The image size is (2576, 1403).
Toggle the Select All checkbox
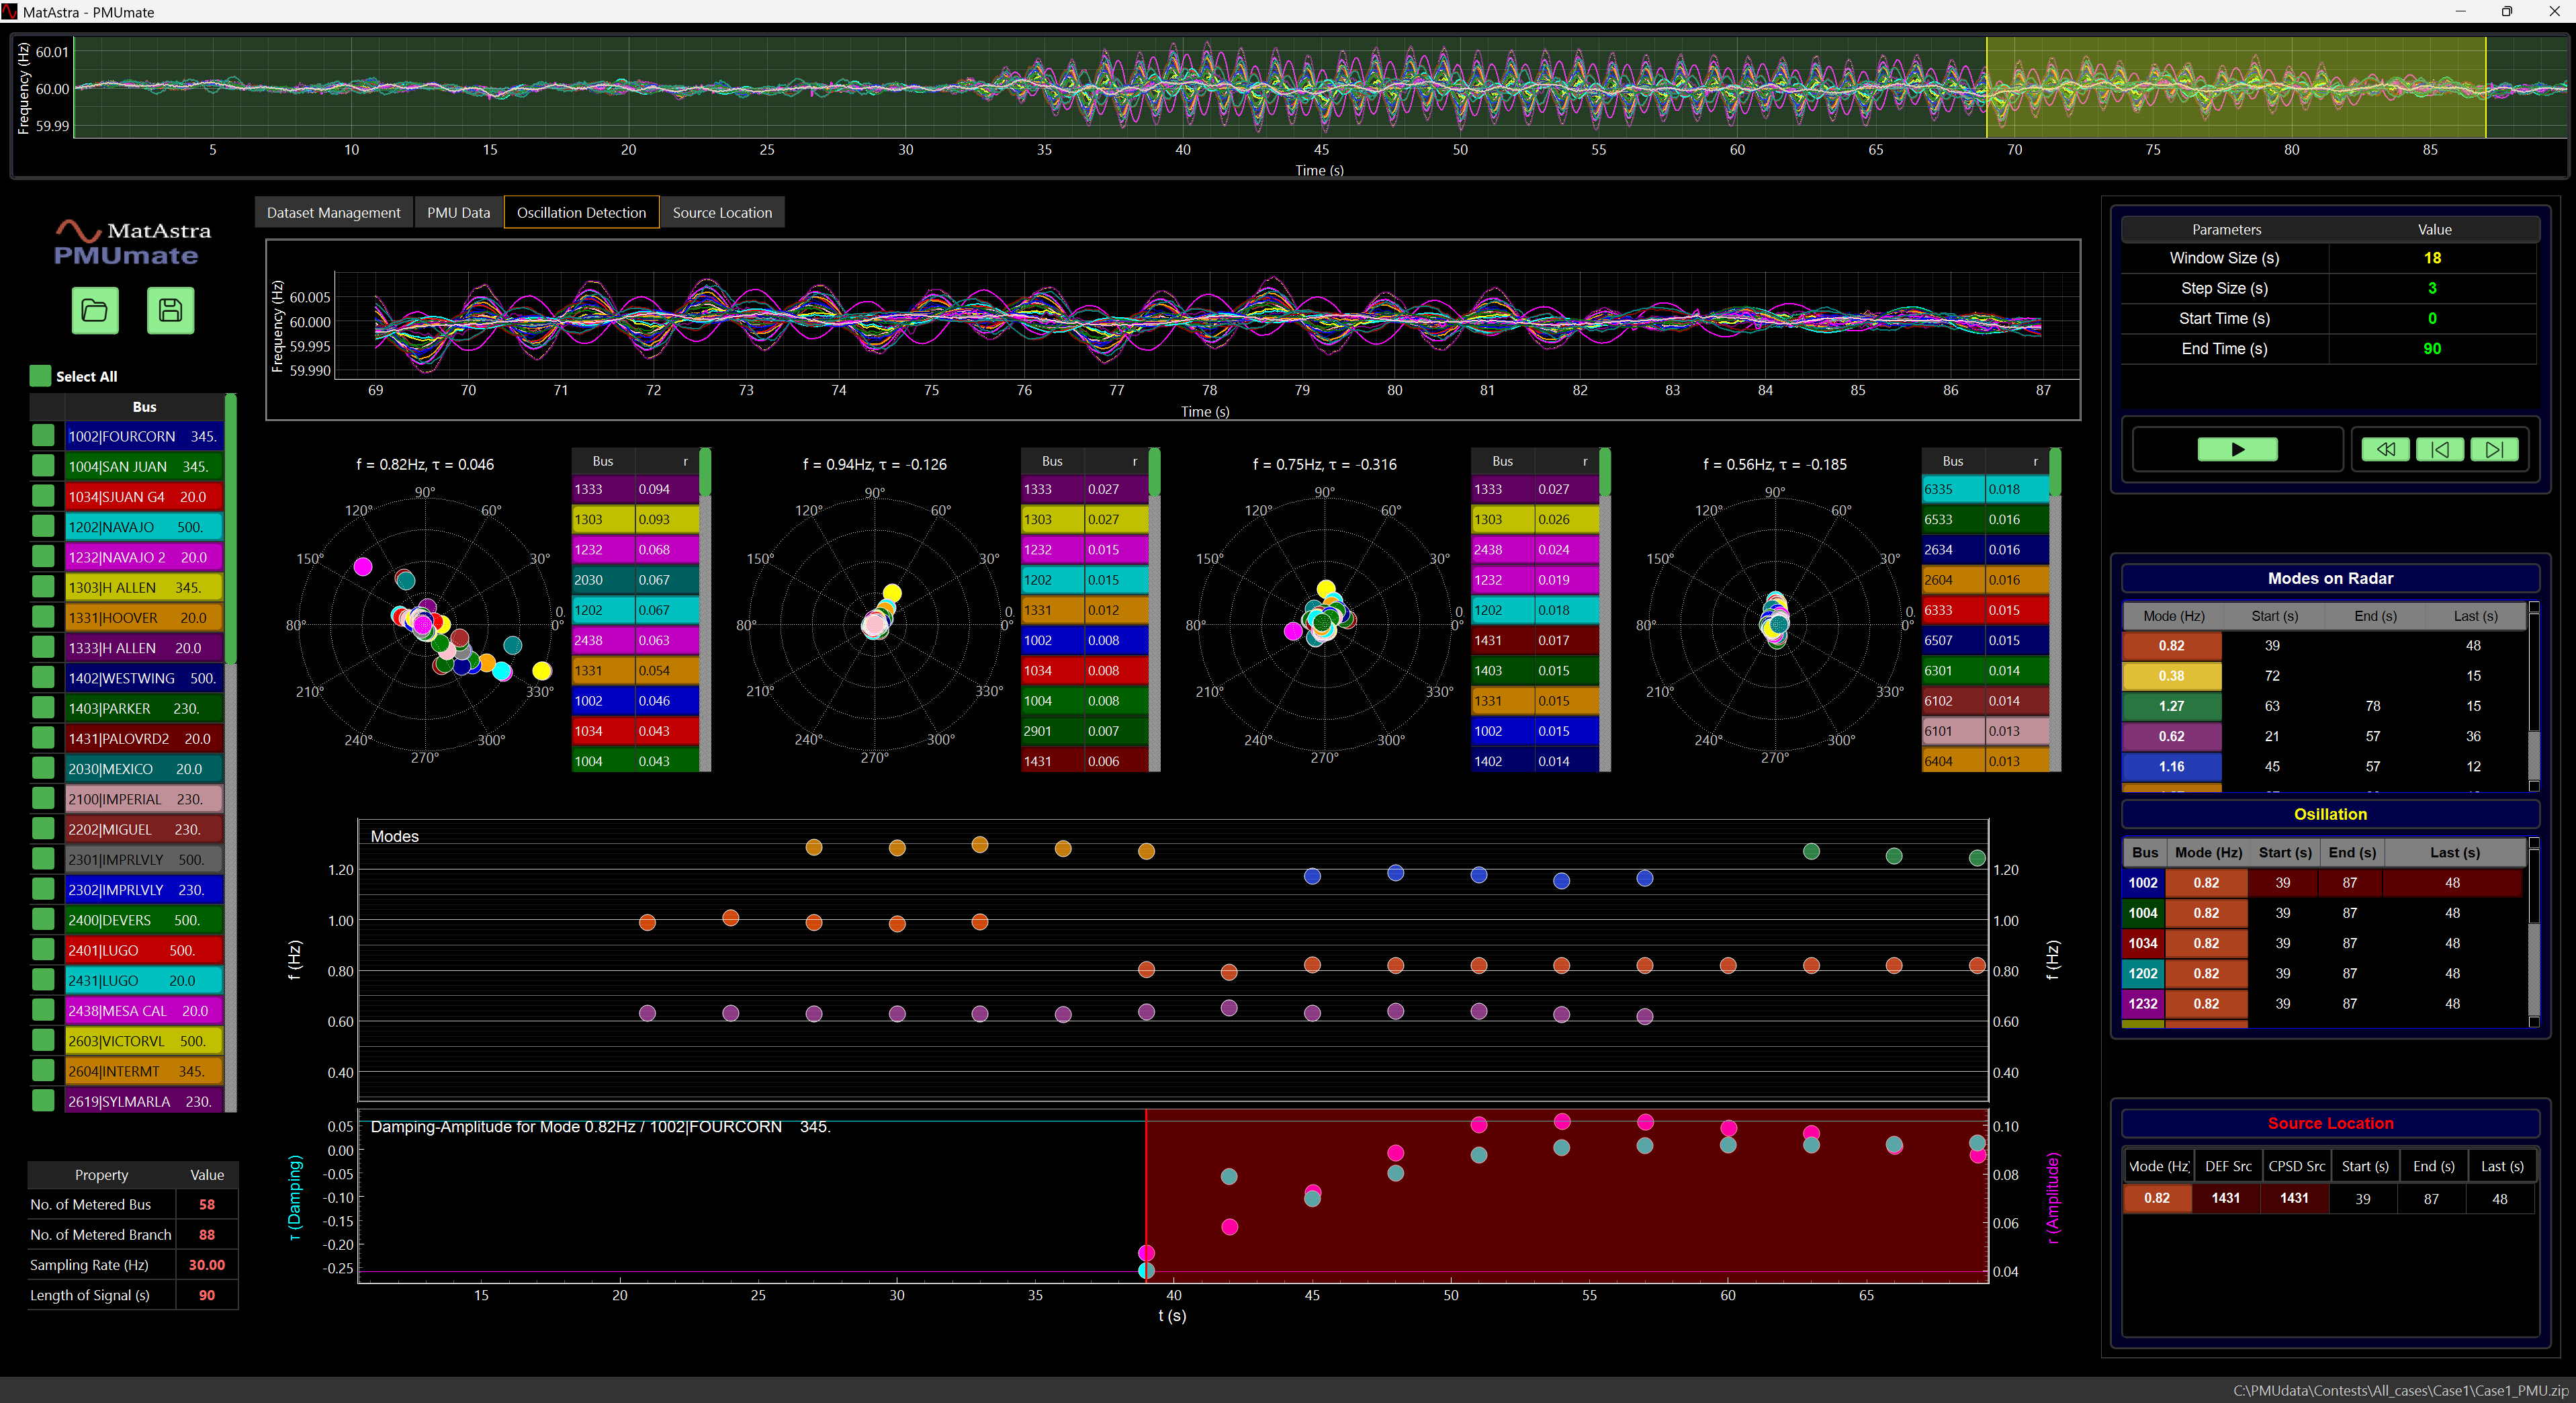40,376
